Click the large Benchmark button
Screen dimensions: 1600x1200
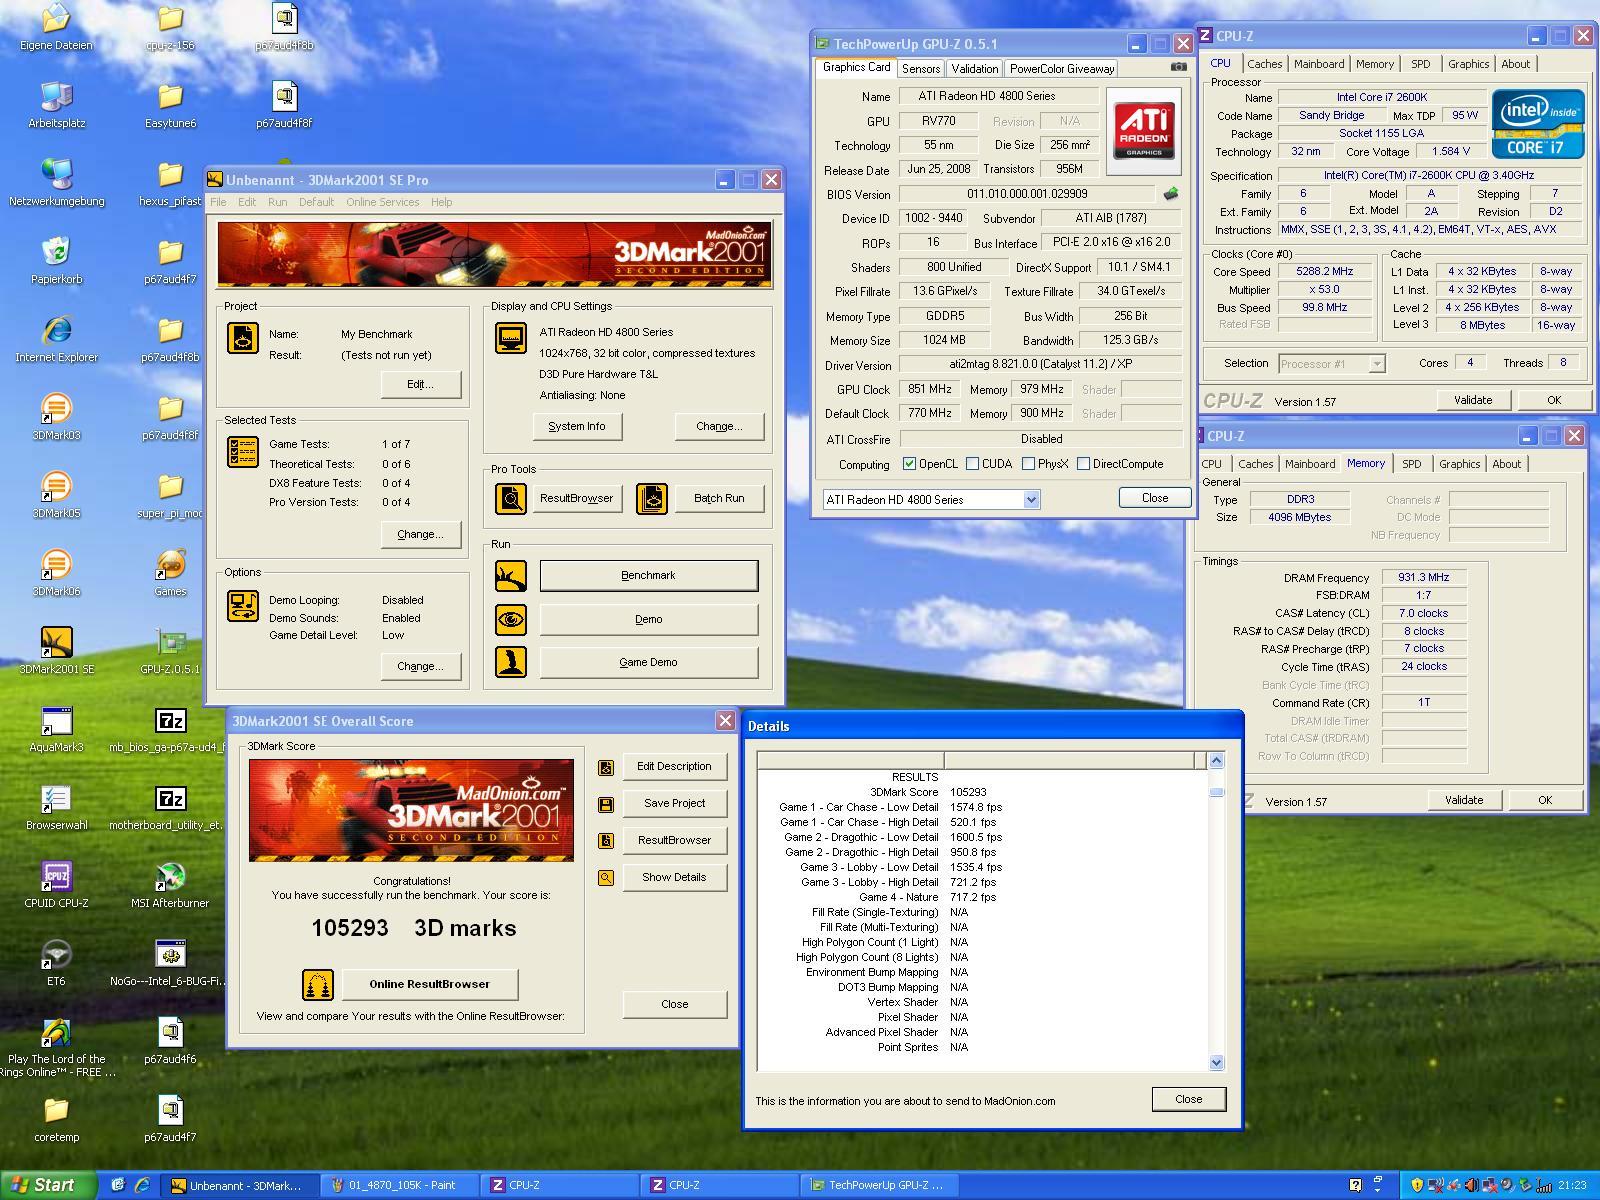[648, 576]
